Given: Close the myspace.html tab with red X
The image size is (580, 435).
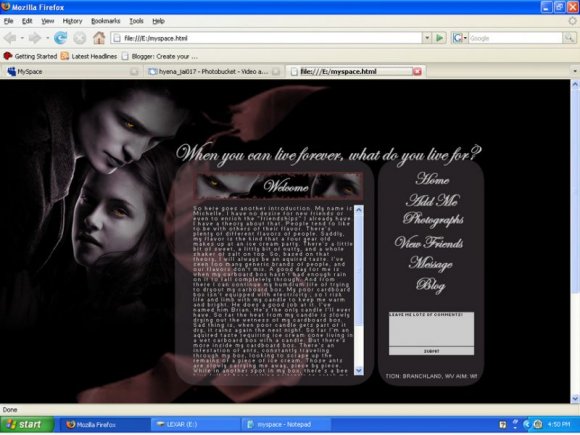Looking at the screenshot, I should [x=417, y=71].
